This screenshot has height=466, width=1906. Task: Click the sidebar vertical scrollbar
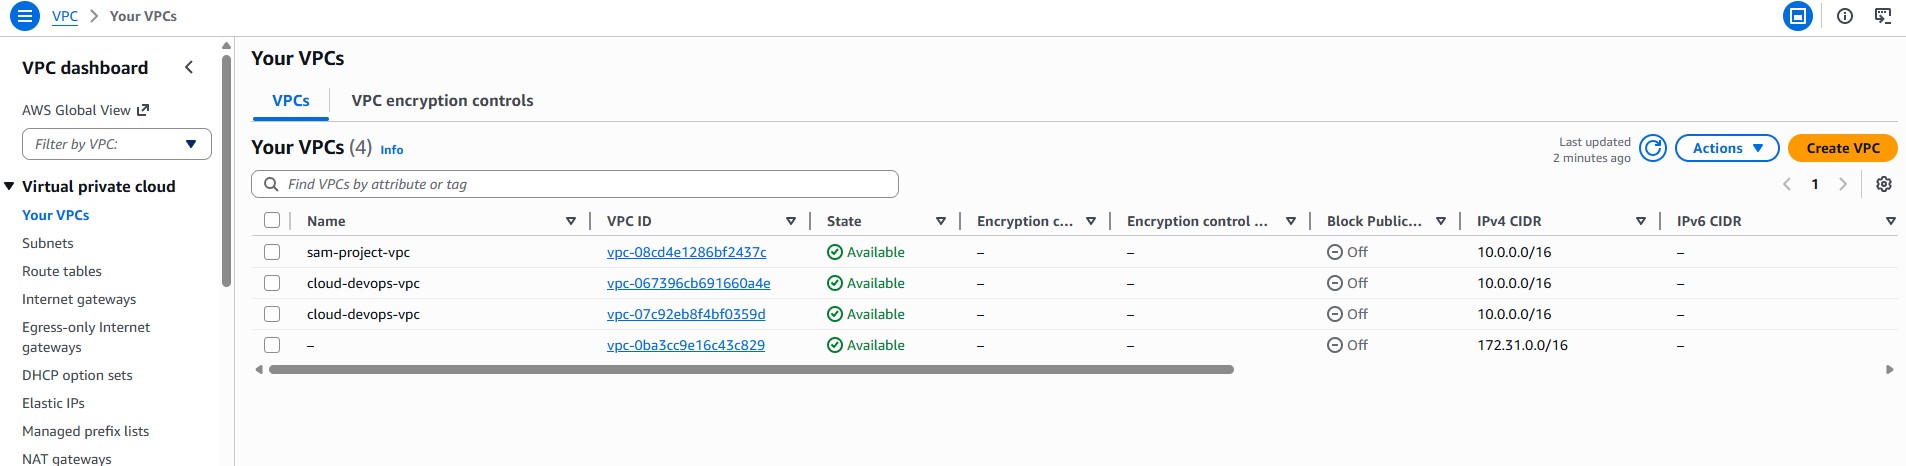[x=226, y=170]
